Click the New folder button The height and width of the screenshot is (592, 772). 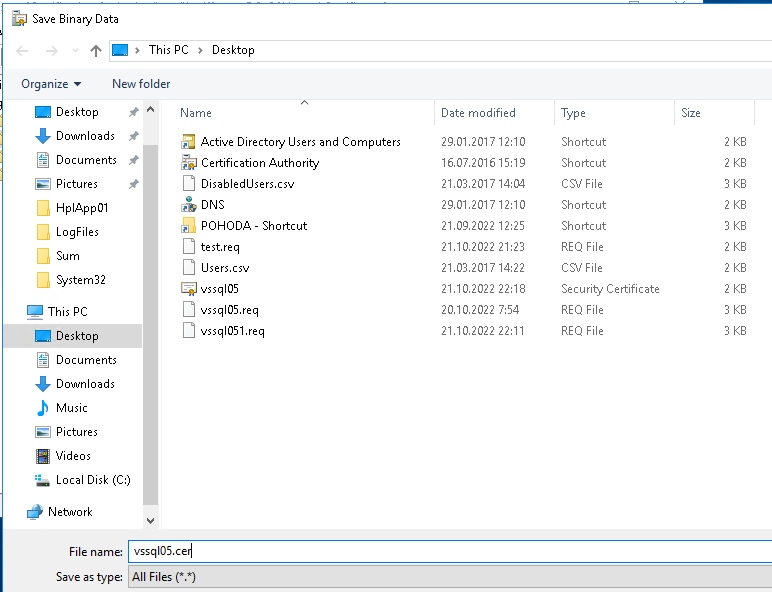(x=141, y=84)
